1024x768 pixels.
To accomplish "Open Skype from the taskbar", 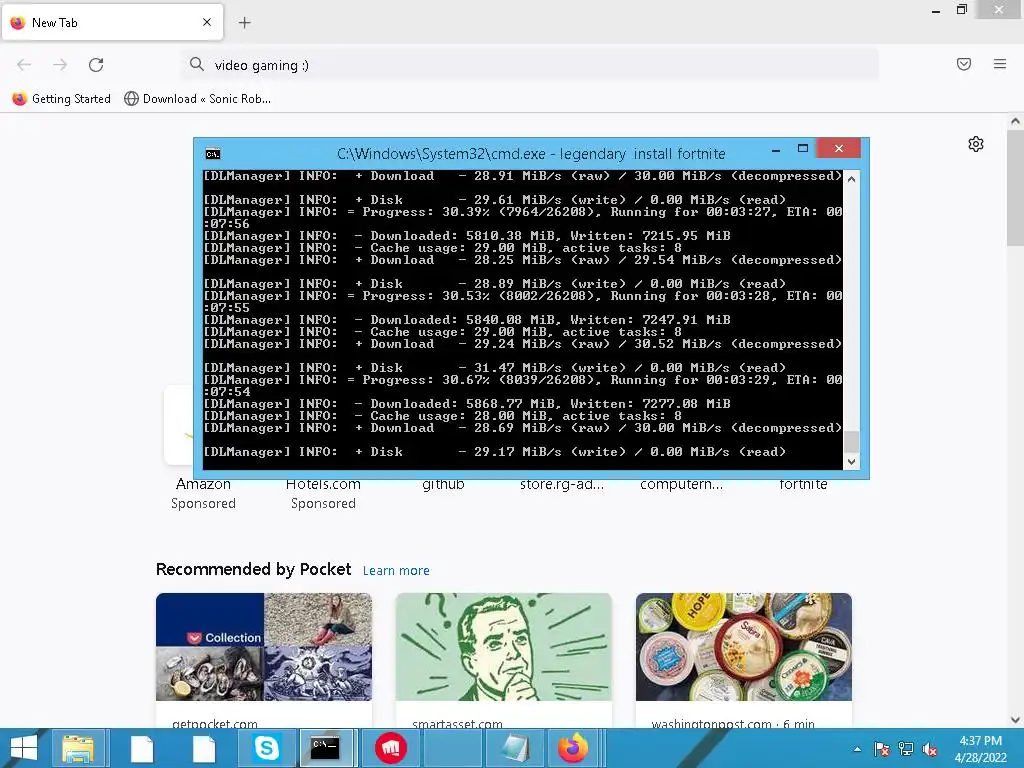I will click(266, 748).
